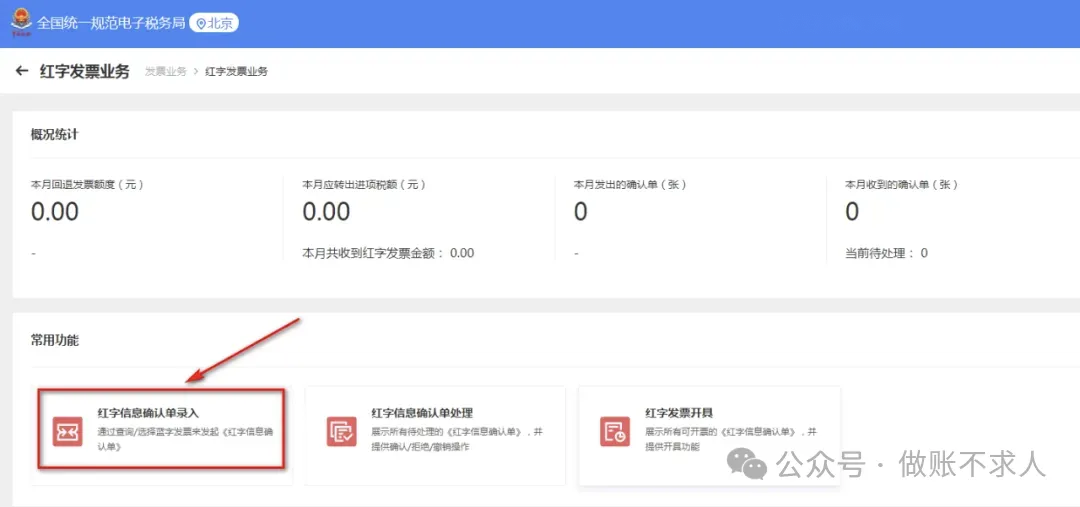Image resolution: width=1080 pixels, height=507 pixels.
Task: Click description text of 红字发票开具
Action: tap(731, 439)
